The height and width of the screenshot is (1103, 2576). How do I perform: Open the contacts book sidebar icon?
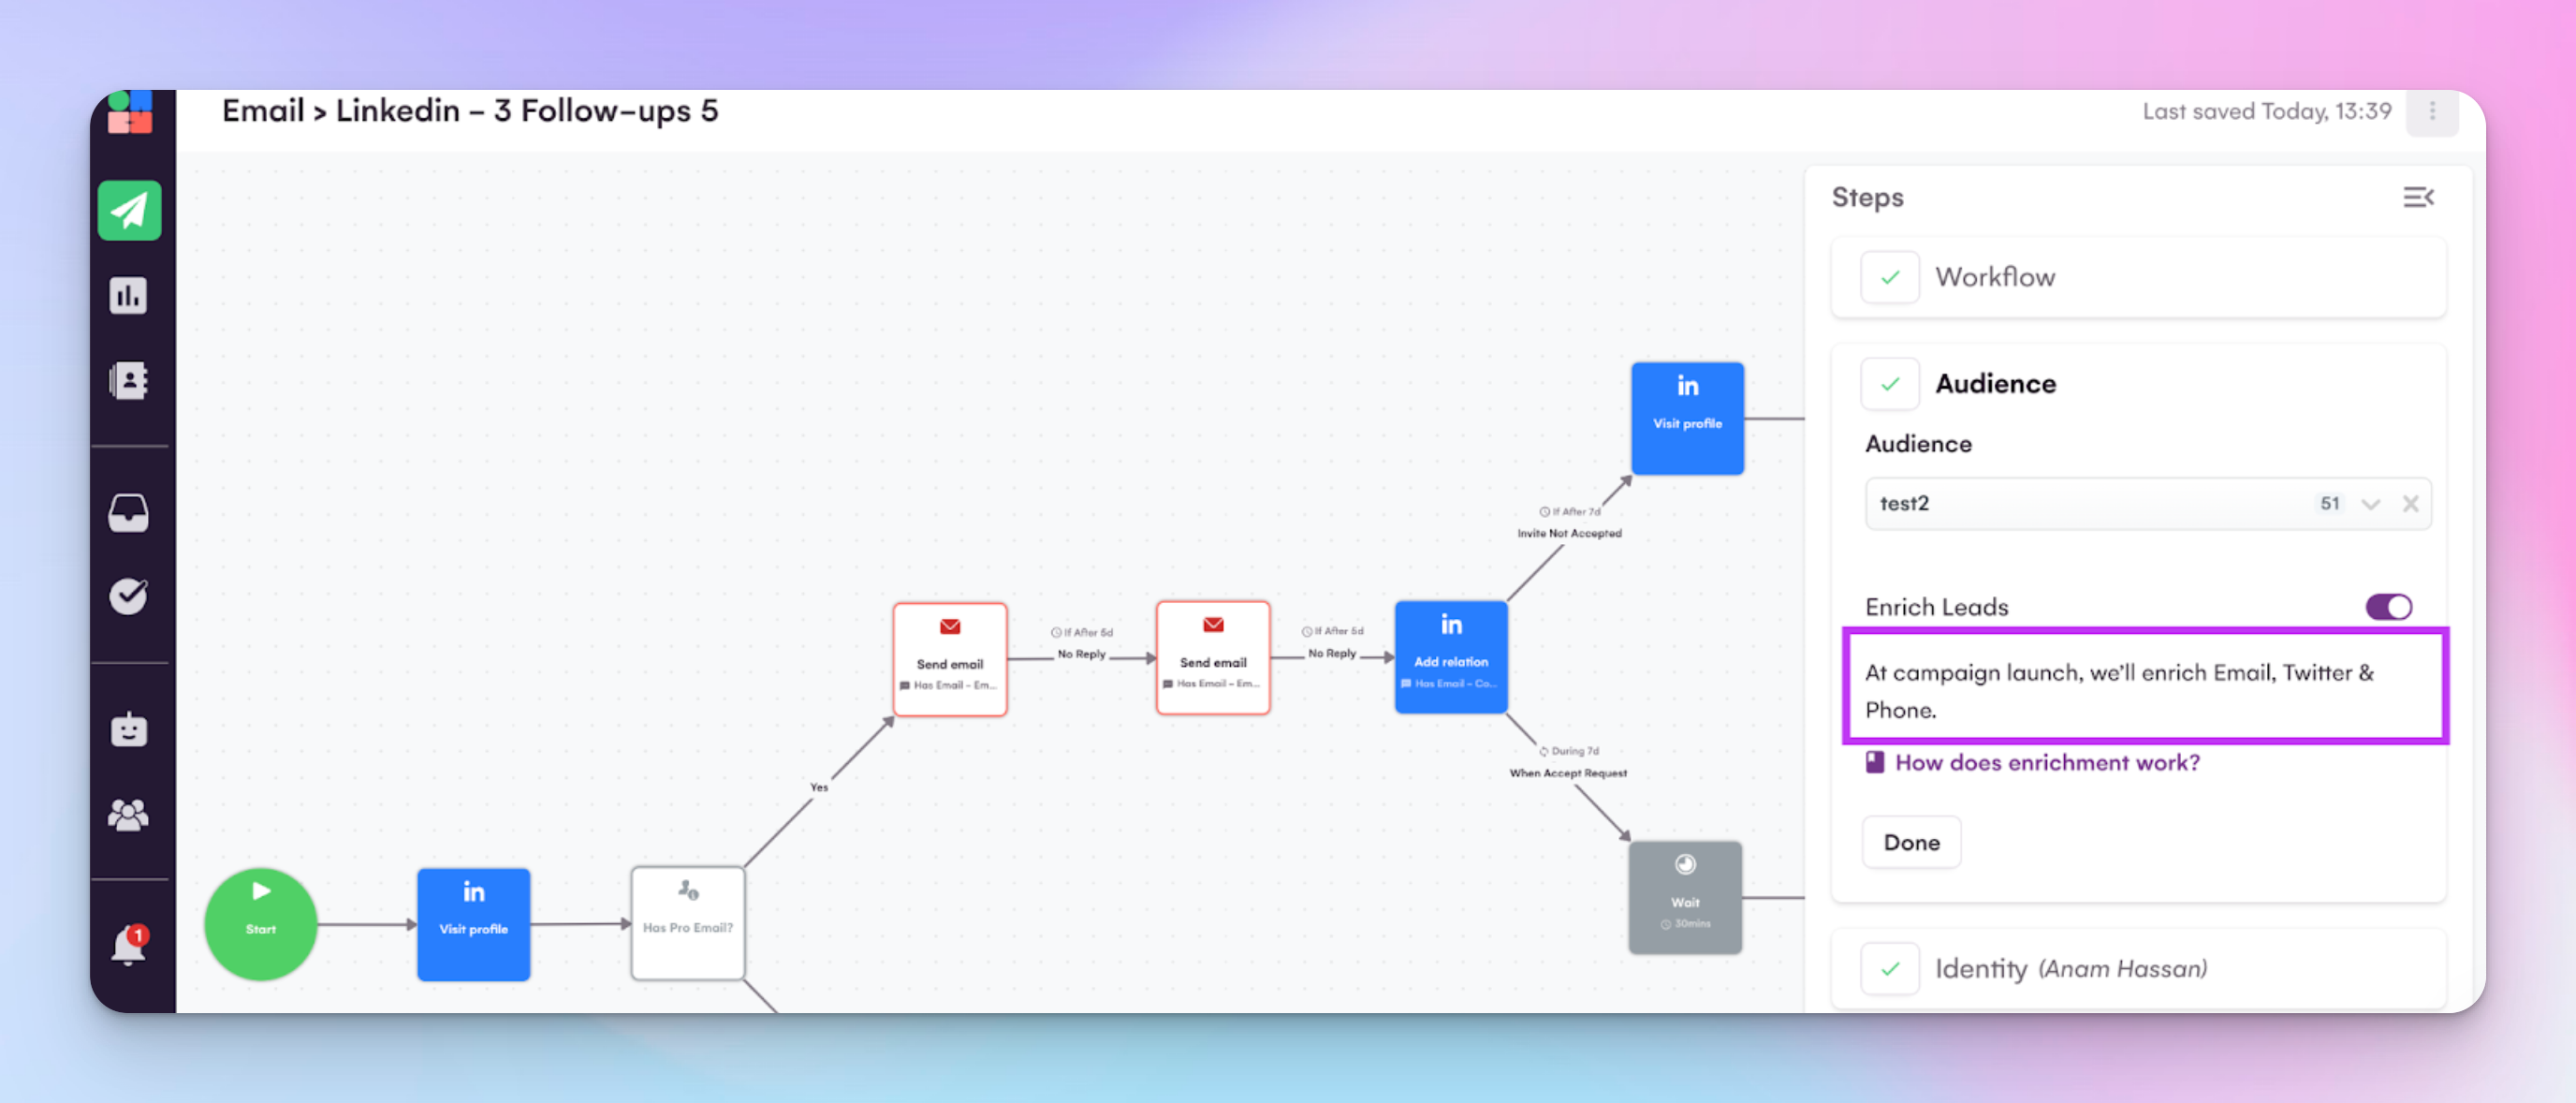[129, 380]
